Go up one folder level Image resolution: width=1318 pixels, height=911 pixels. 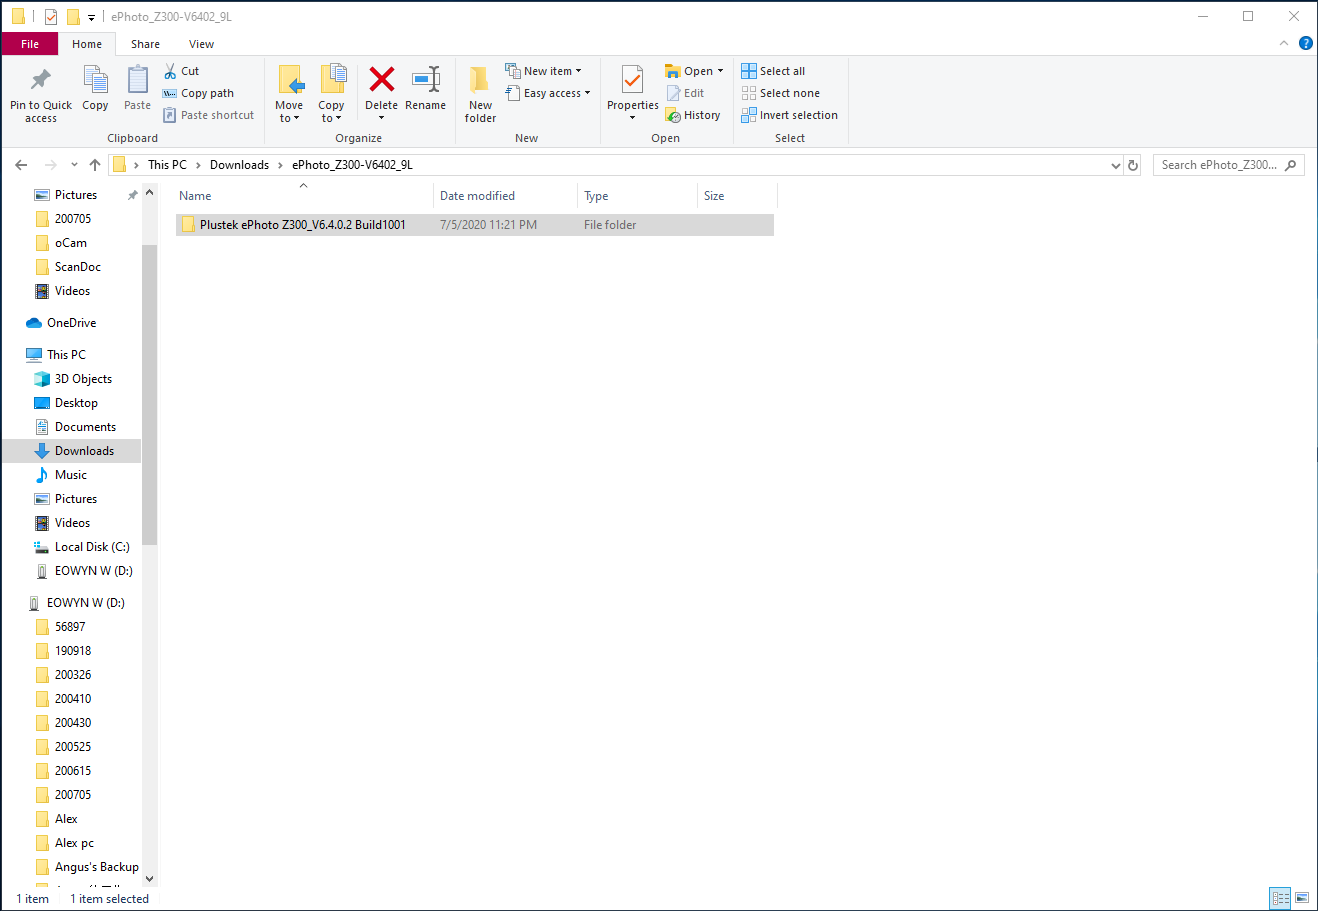point(95,165)
